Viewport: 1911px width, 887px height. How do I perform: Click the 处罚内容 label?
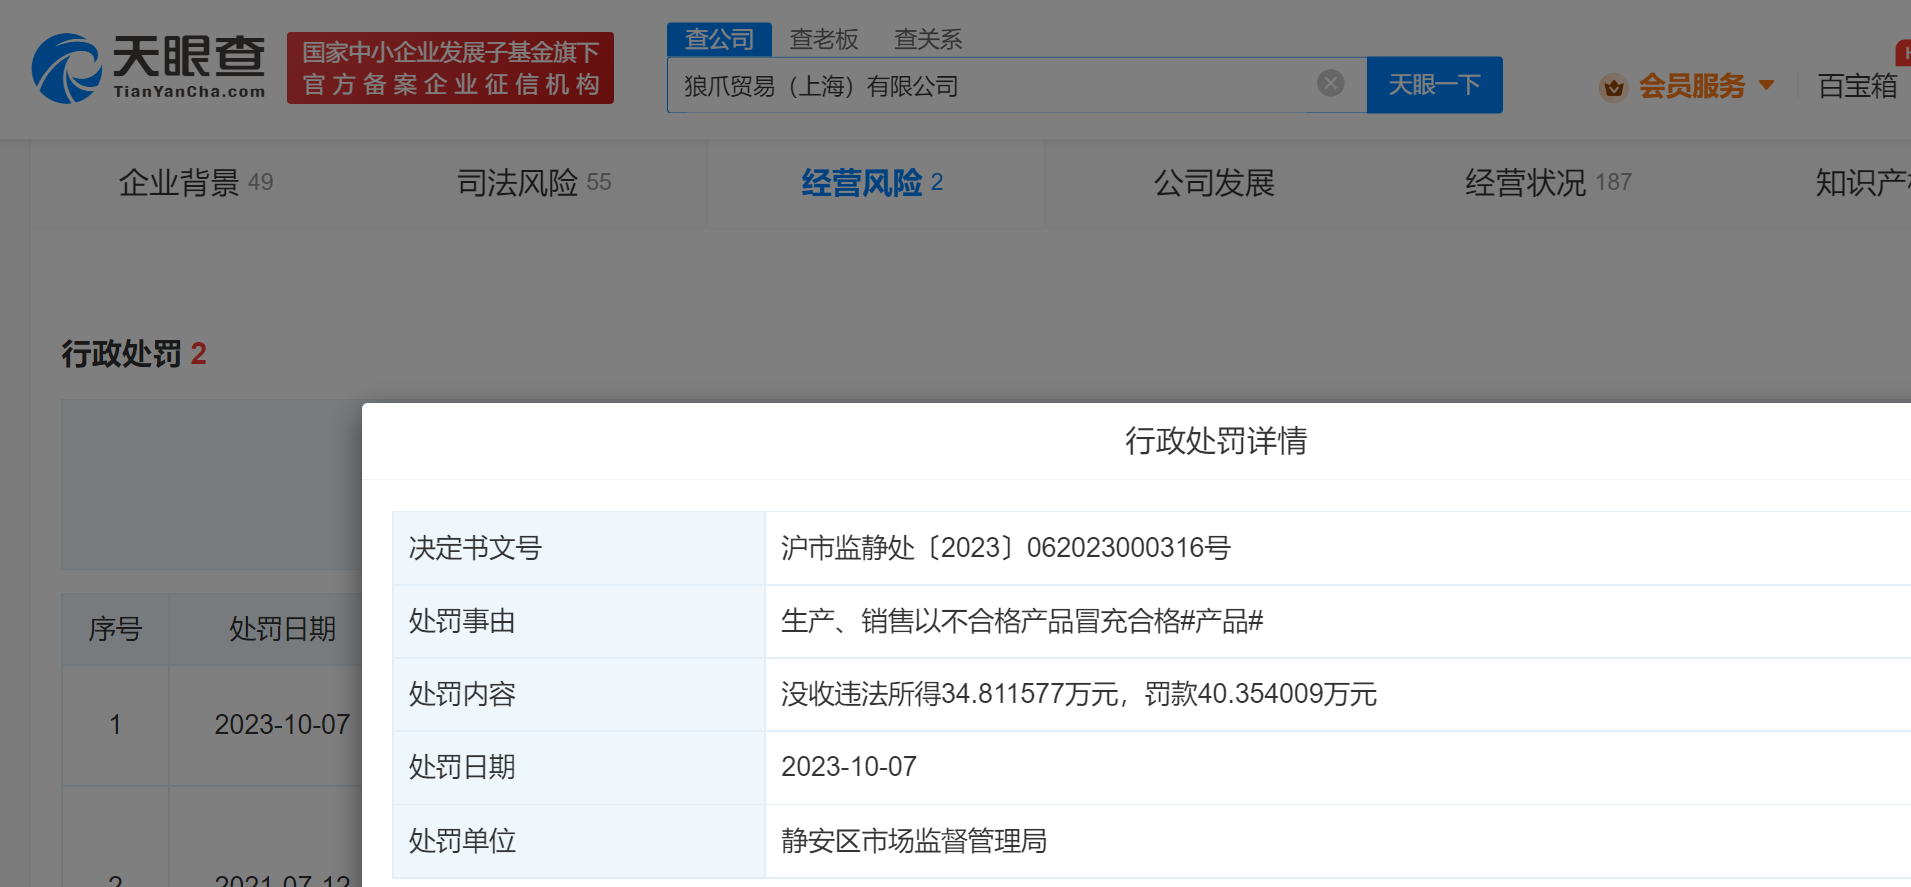click(x=462, y=694)
